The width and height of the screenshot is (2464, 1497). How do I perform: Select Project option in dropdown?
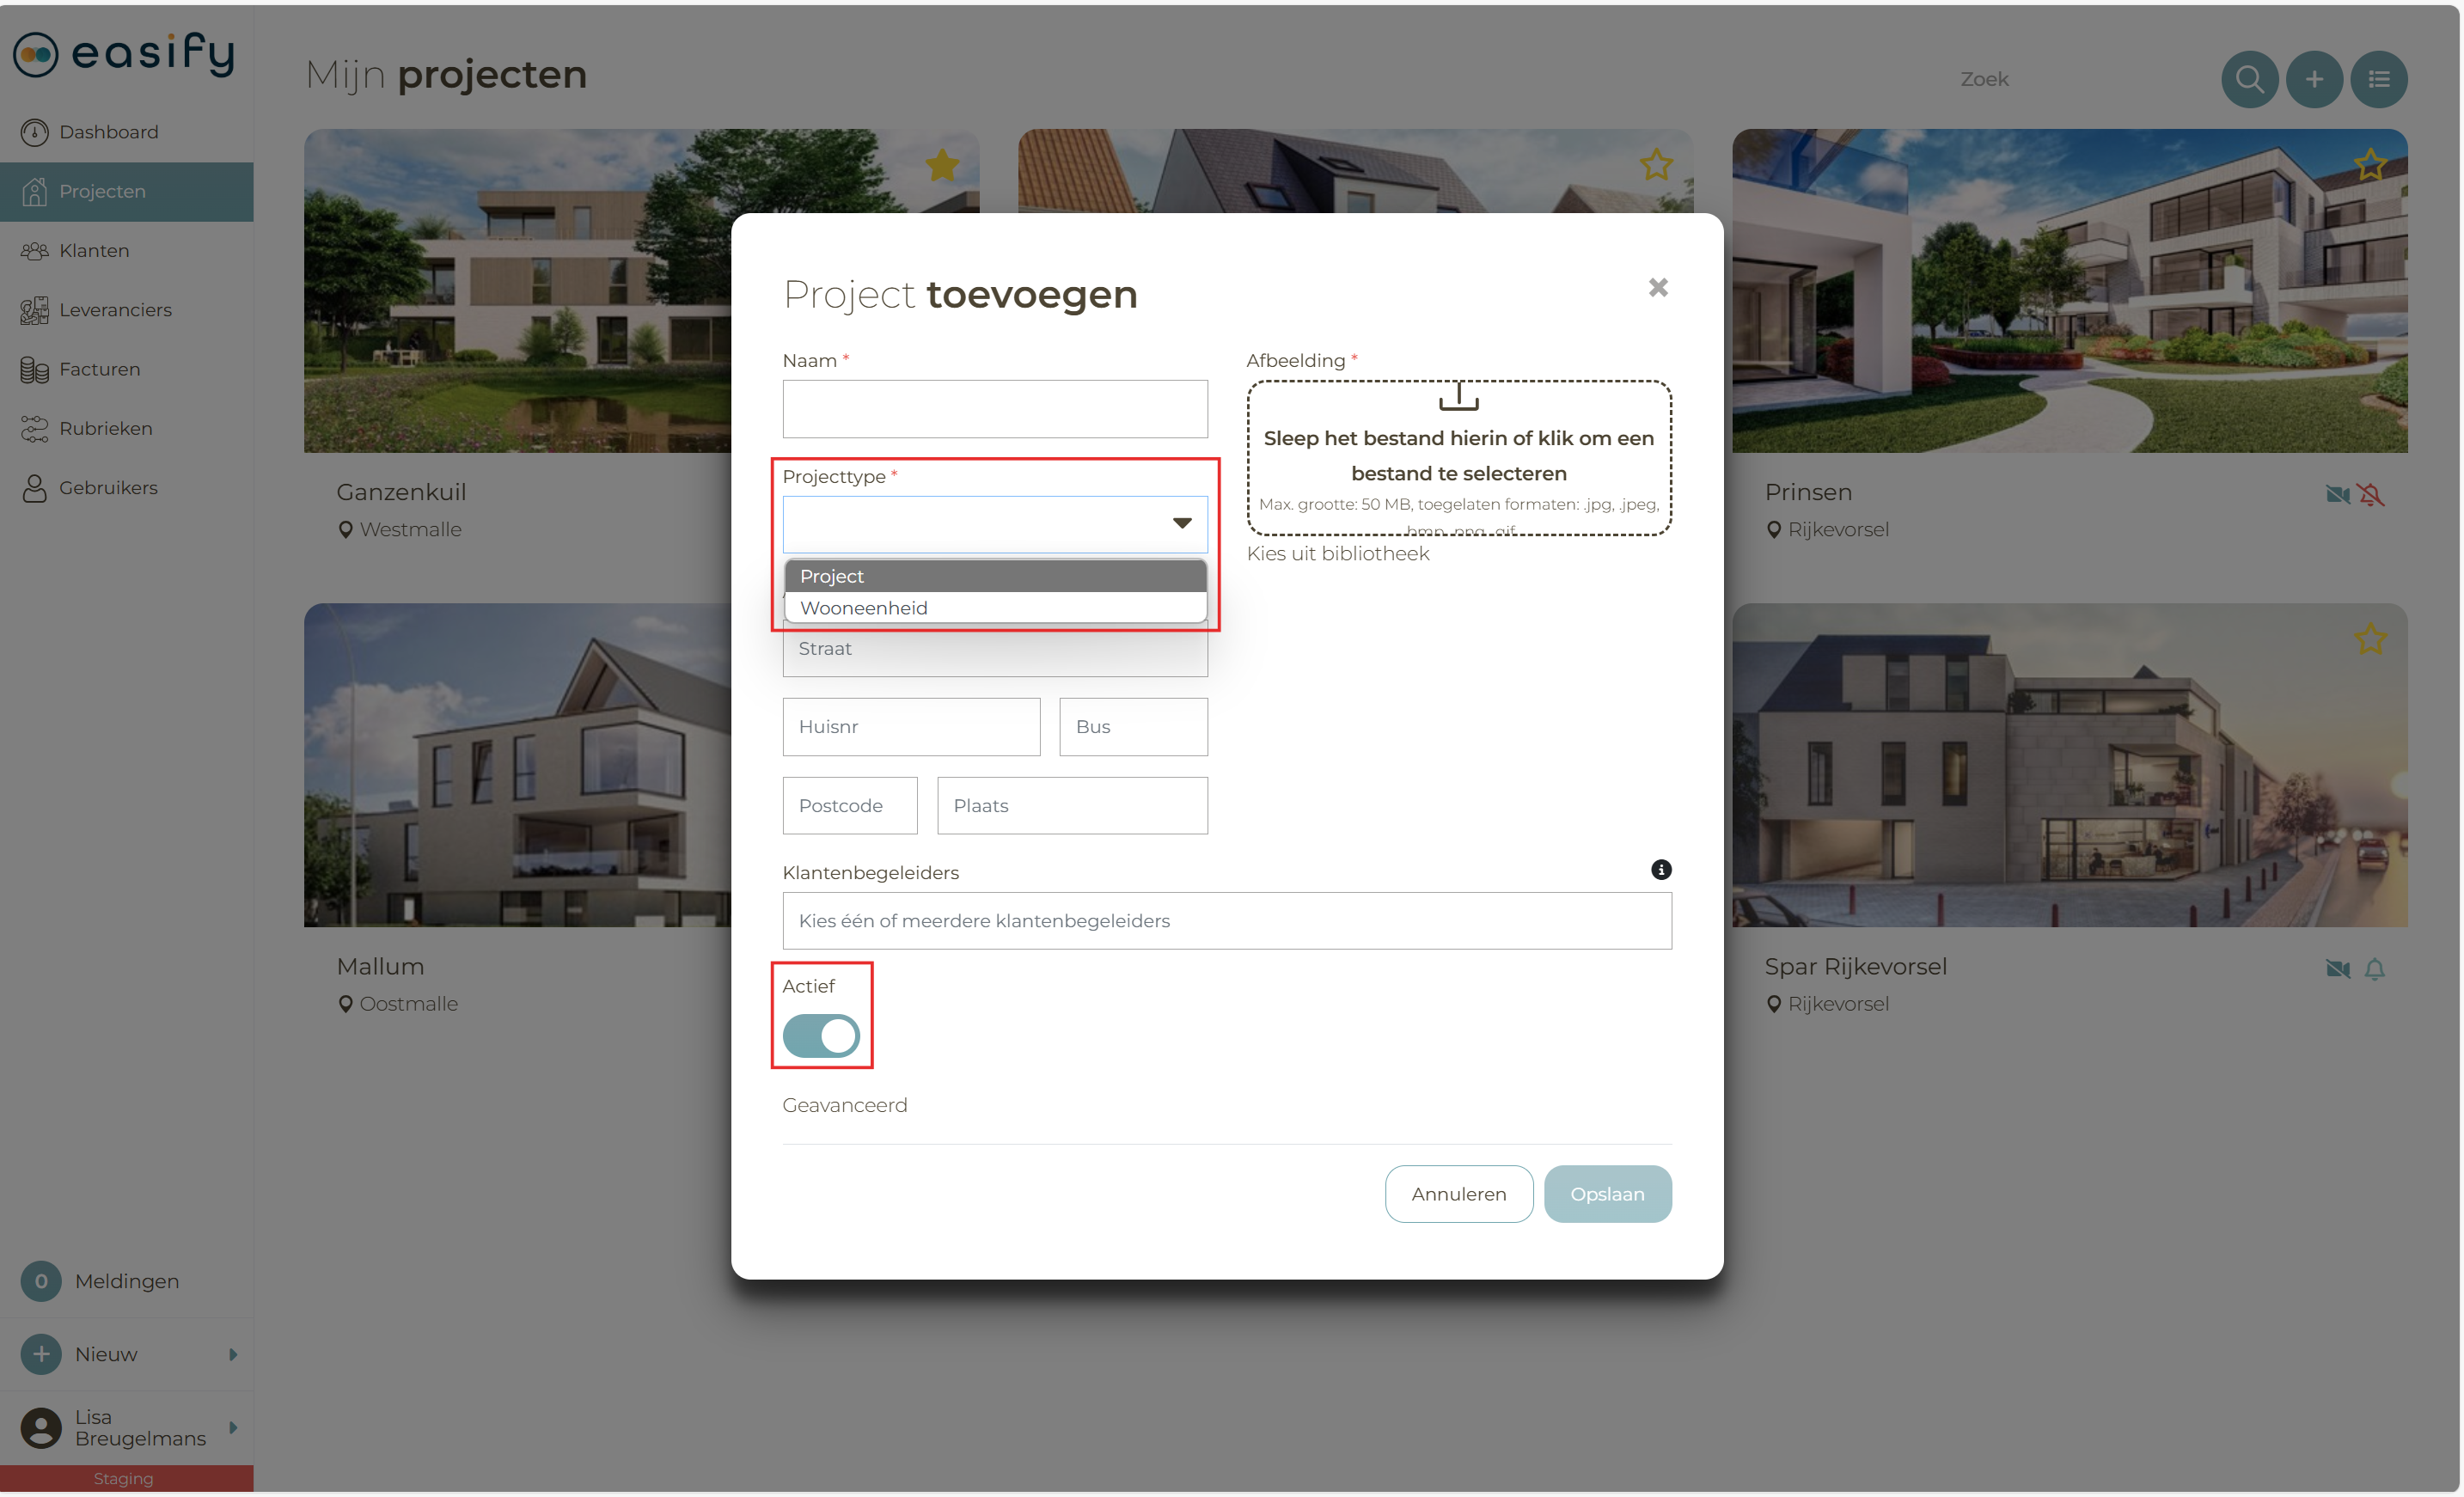(995, 576)
